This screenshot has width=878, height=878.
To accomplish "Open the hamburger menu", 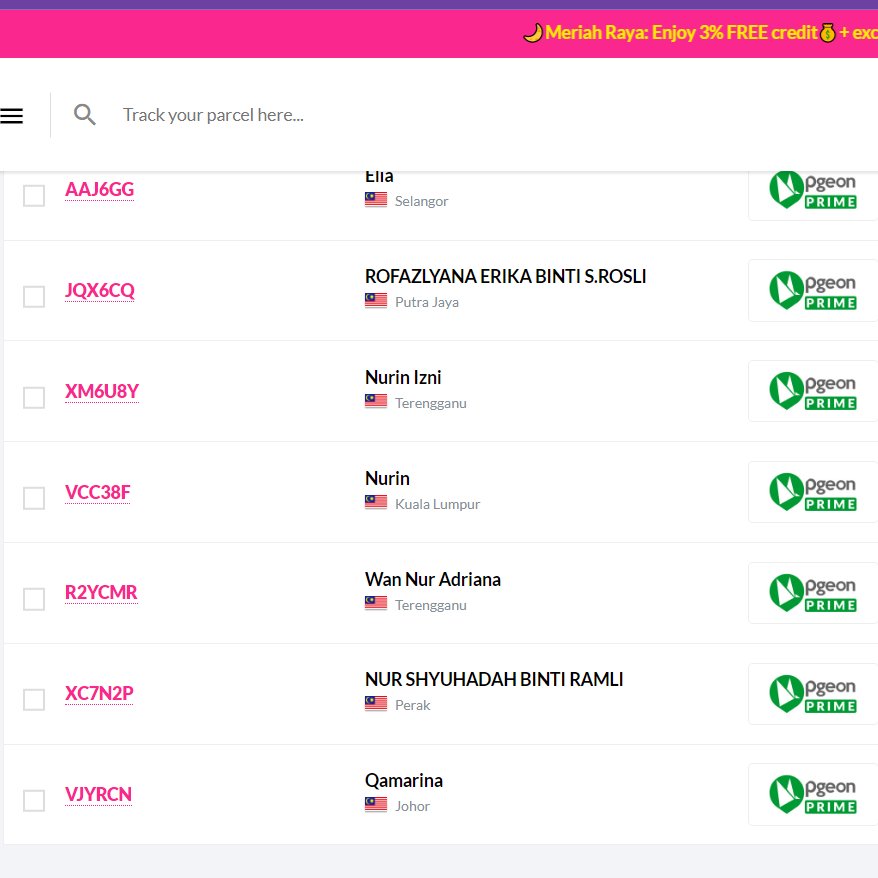I will pos(12,115).
